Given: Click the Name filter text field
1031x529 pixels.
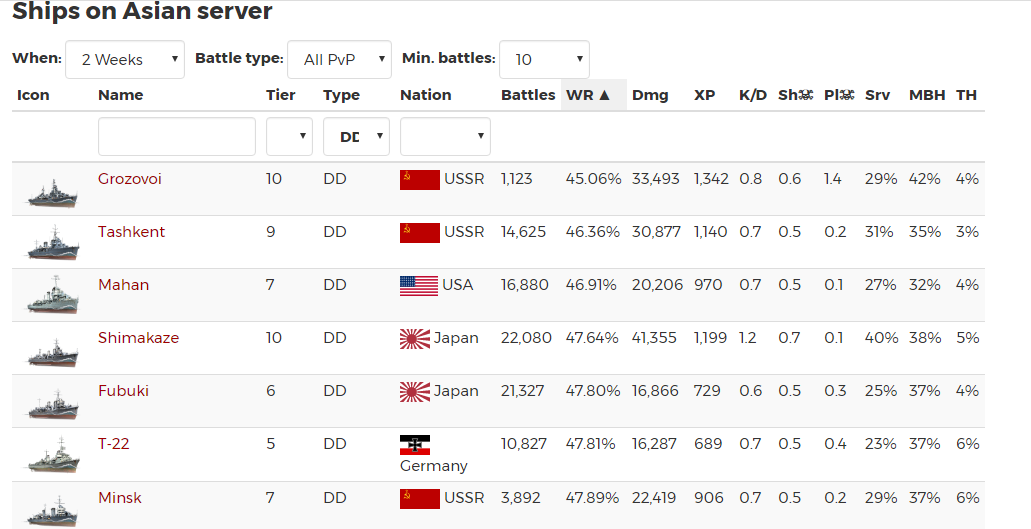Looking at the screenshot, I should (x=177, y=137).
